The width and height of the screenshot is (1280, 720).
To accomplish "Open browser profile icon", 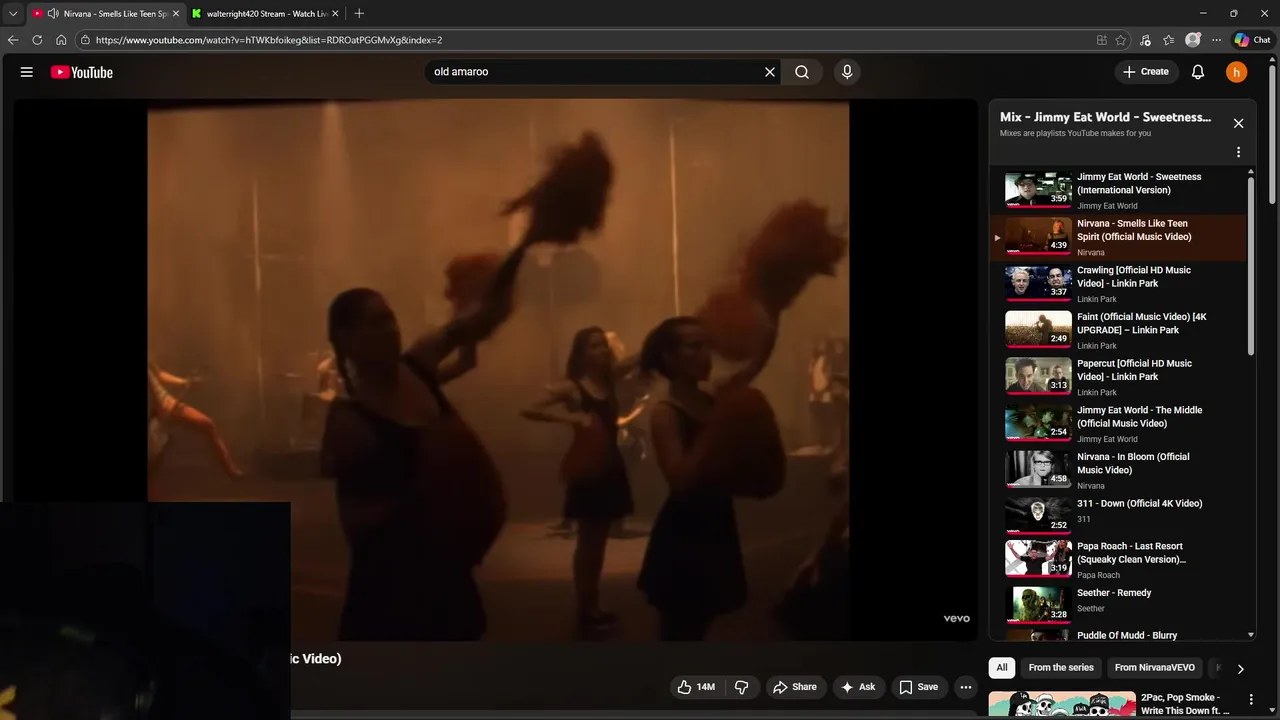I will tap(1193, 40).
